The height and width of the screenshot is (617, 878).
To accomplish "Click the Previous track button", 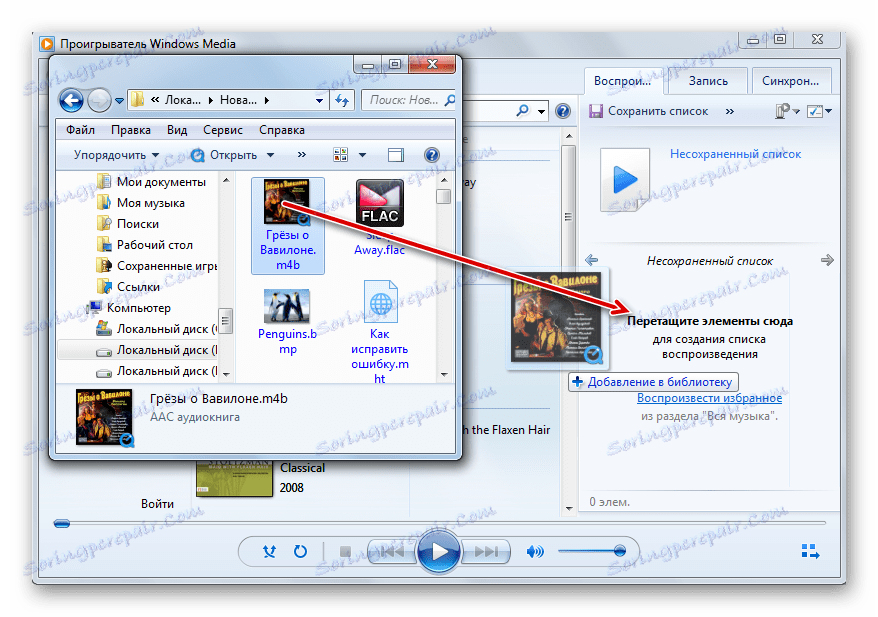I will 392,552.
